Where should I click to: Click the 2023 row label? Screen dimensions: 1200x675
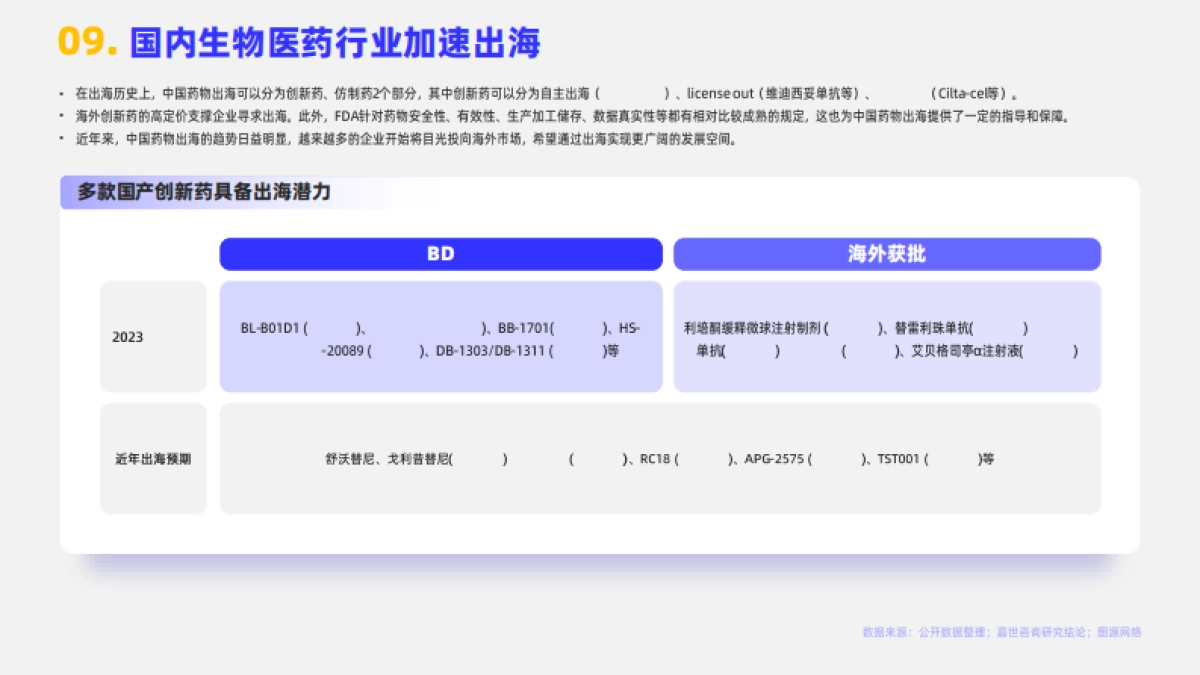click(126, 337)
